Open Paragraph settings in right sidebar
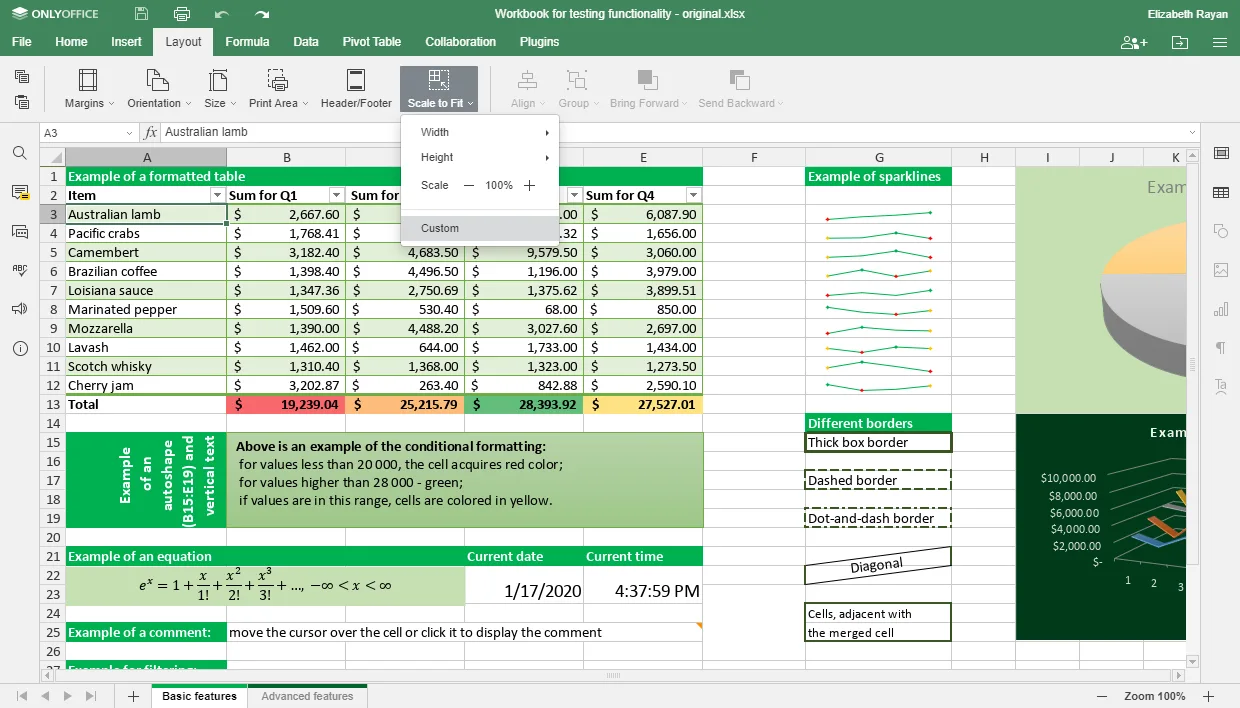 point(1221,348)
